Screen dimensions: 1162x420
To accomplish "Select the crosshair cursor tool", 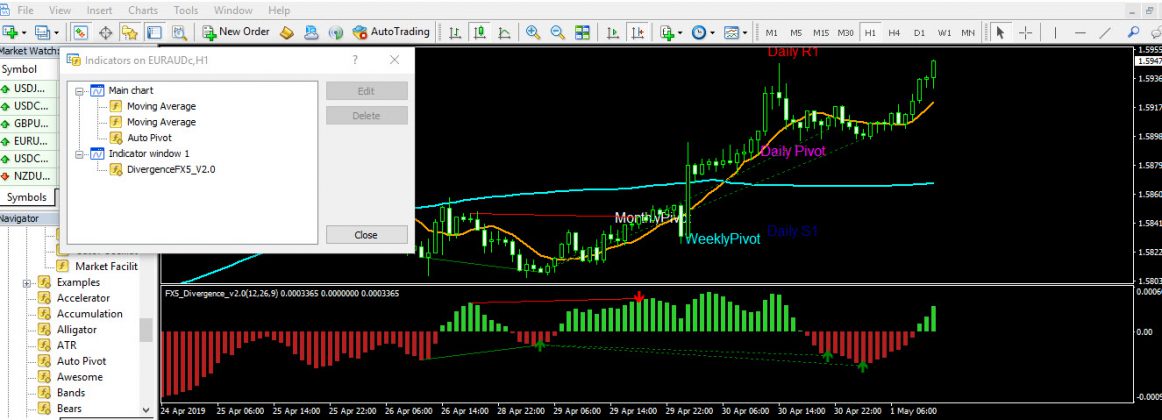I will click(1025, 32).
